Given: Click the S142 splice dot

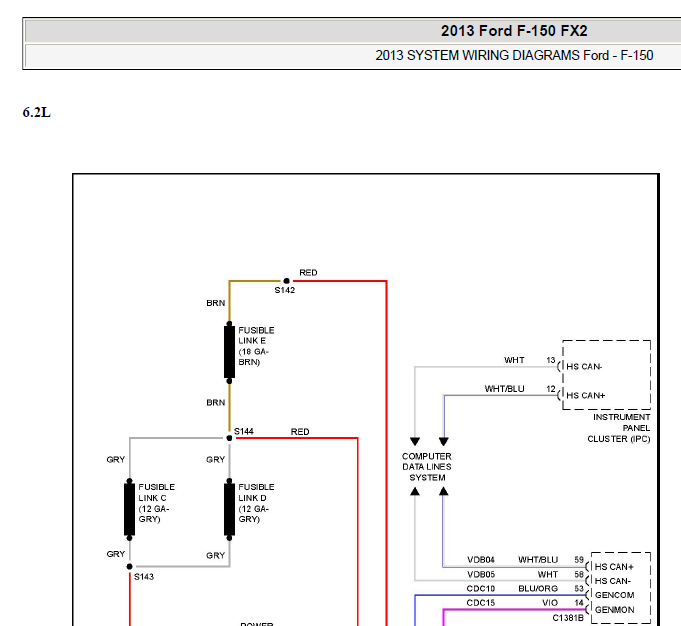Looking at the screenshot, I should coord(286,281).
